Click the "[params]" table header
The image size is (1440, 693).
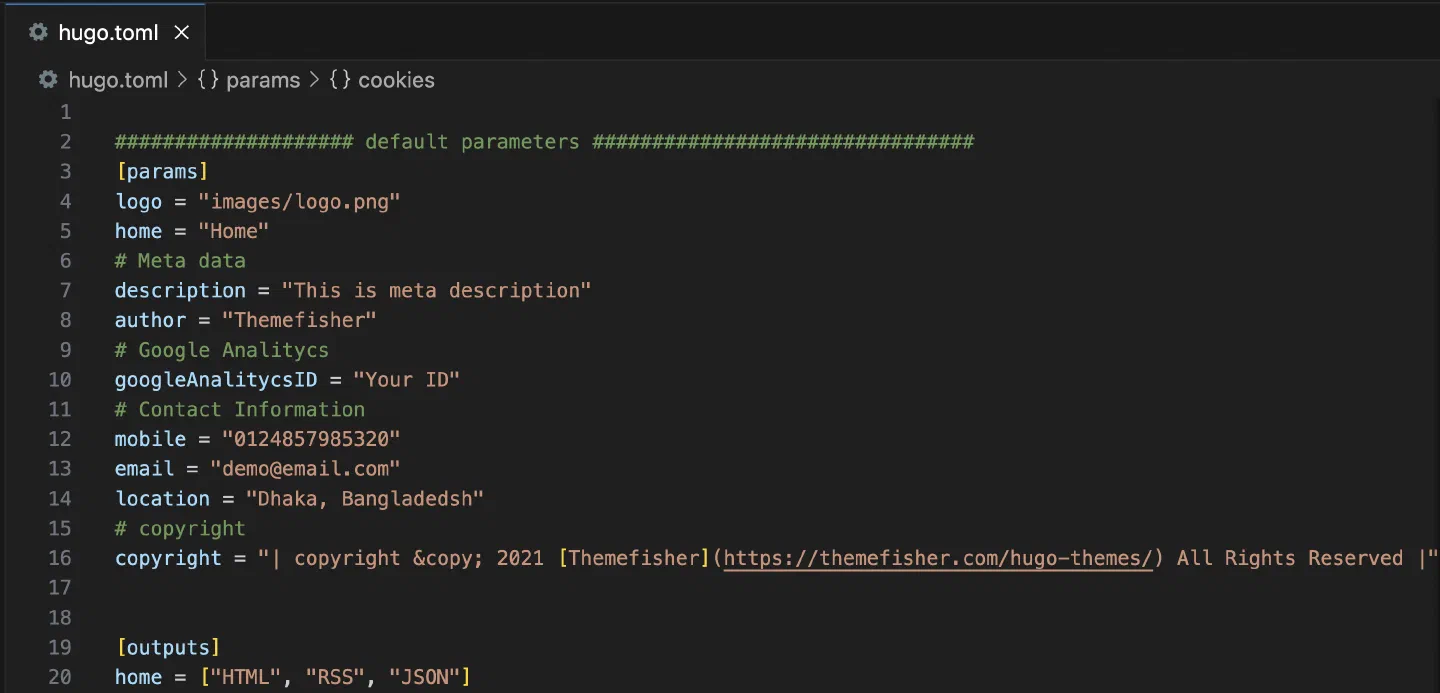[162, 171]
